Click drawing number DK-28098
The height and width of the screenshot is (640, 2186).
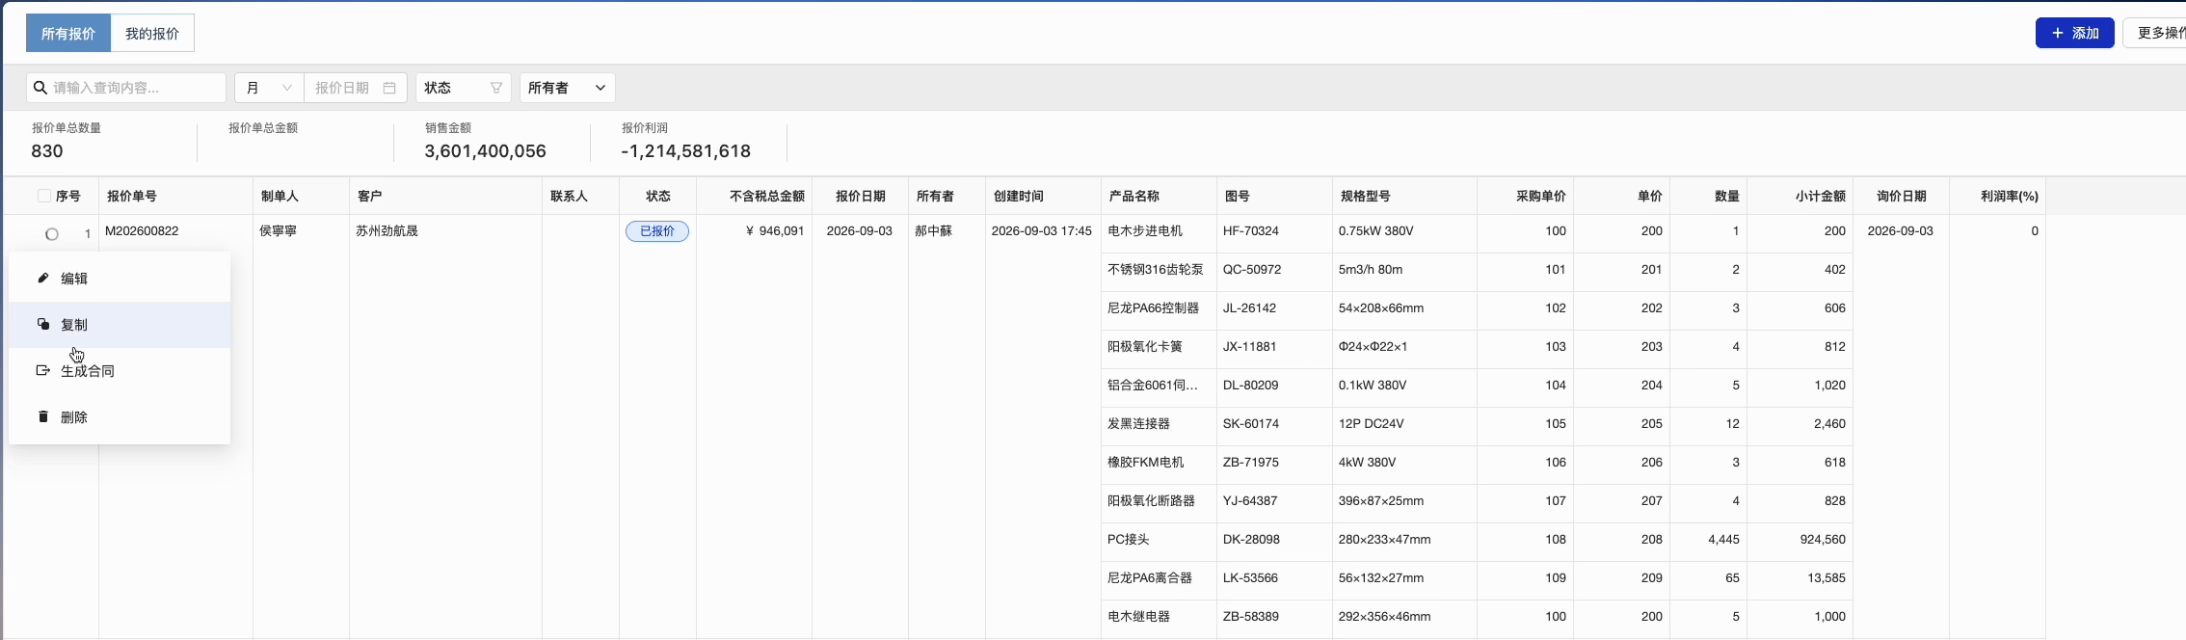(x=1251, y=539)
